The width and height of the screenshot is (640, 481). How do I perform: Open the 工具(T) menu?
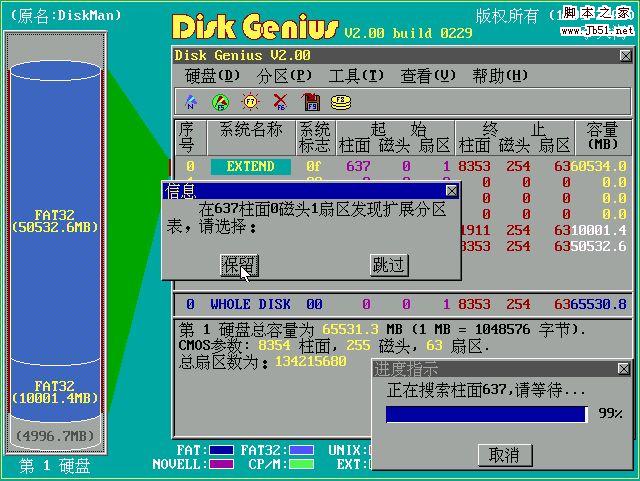coord(356,76)
